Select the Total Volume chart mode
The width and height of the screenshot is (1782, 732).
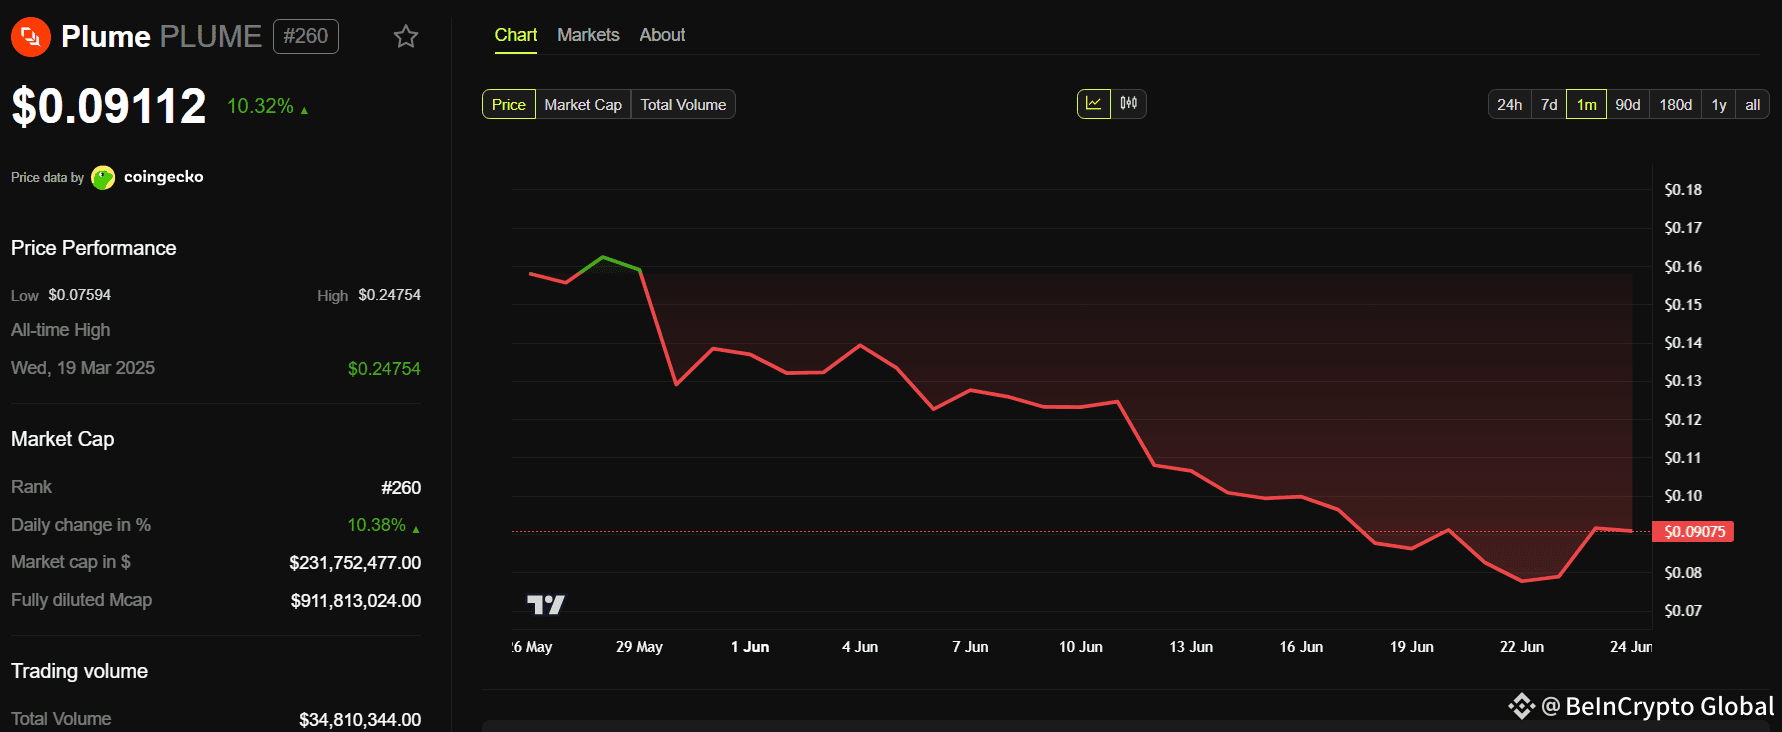(683, 104)
